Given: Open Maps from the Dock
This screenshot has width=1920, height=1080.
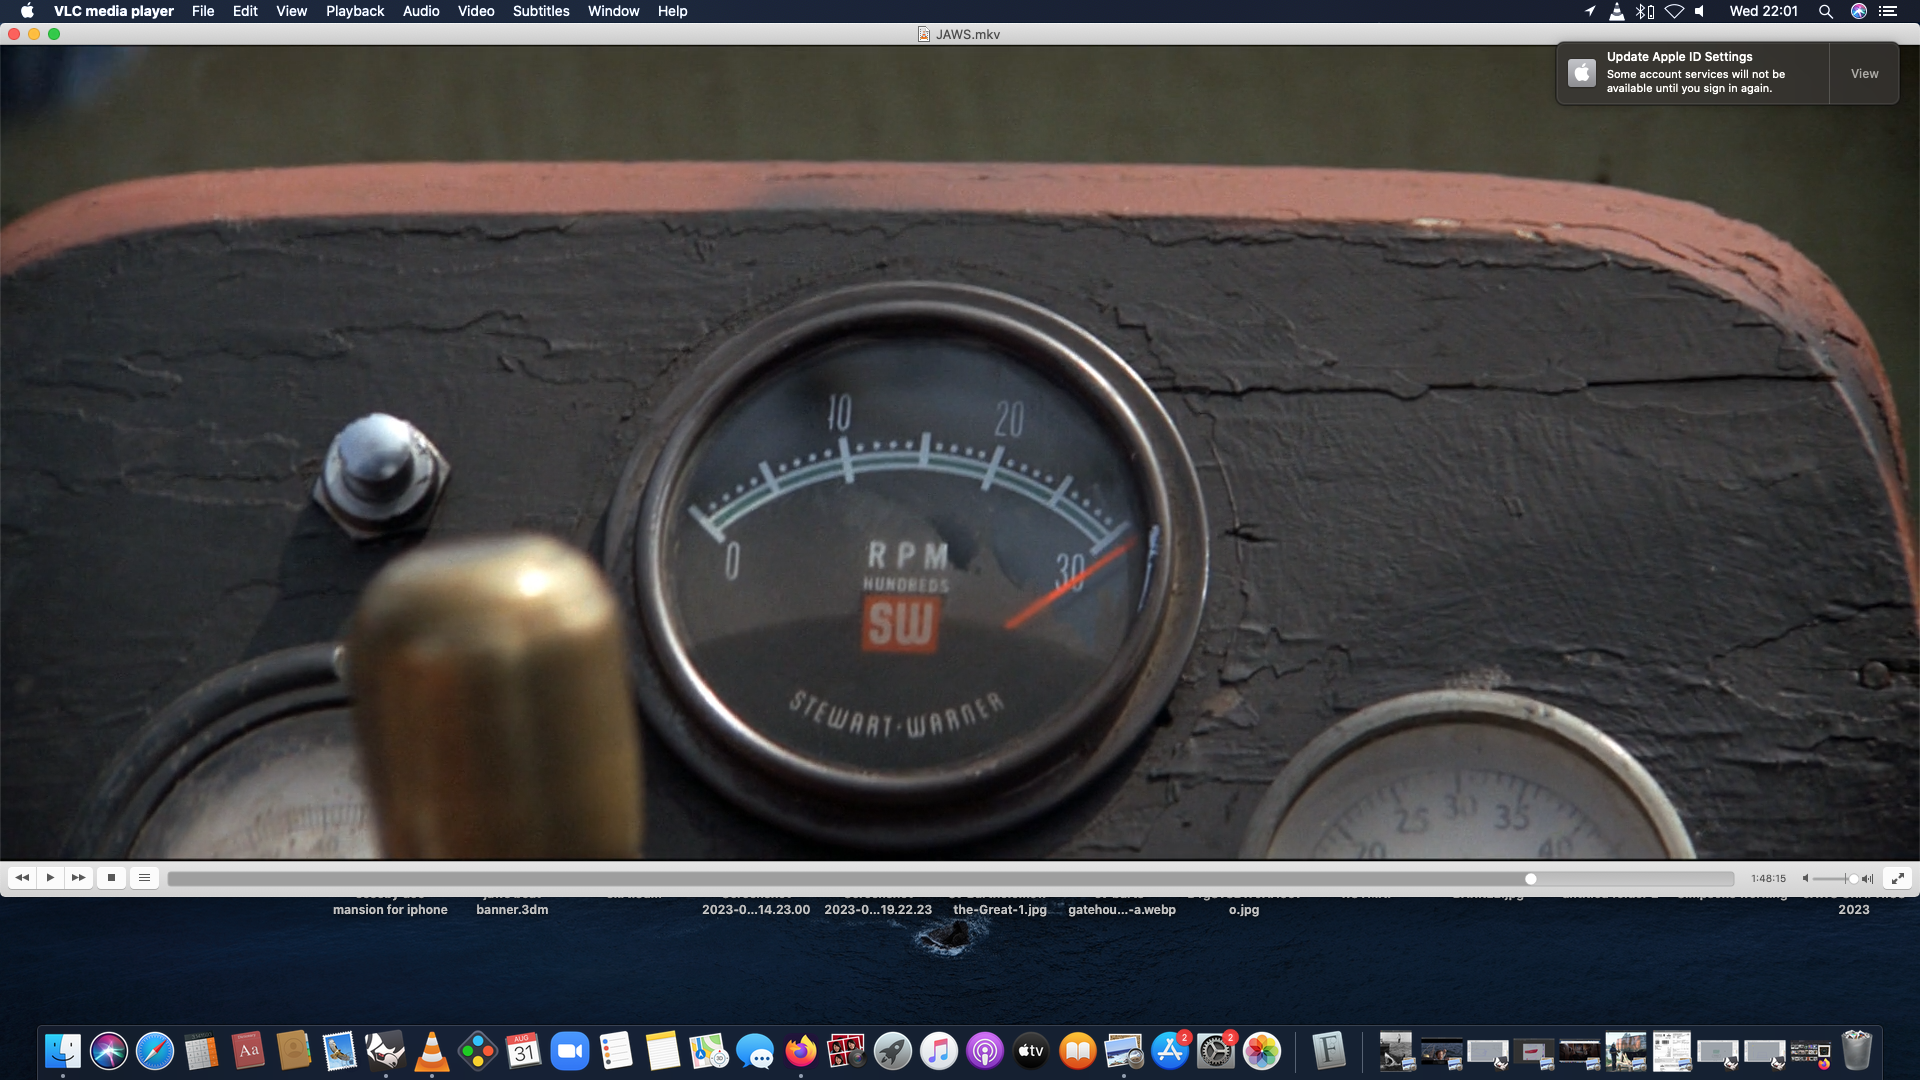Looking at the screenshot, I should point(708,1051).
